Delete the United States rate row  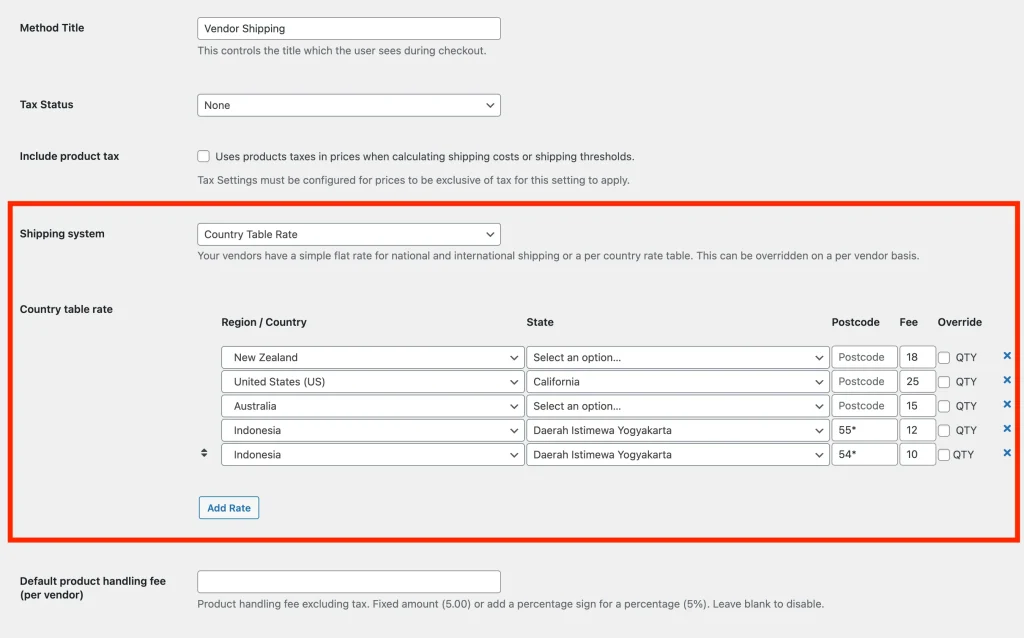pyautogui.click(x=1006, y=380)
